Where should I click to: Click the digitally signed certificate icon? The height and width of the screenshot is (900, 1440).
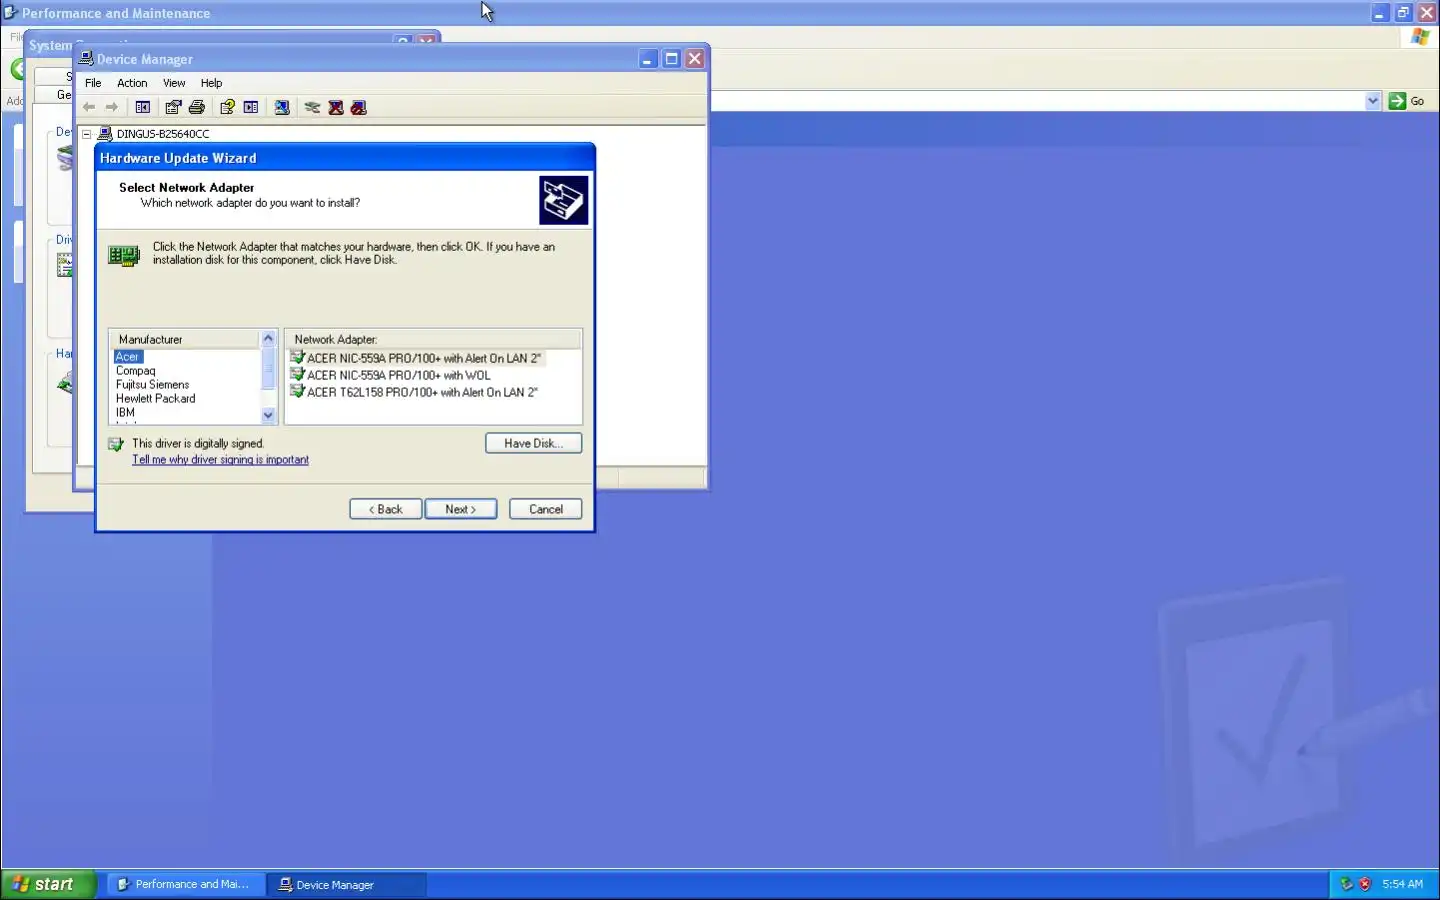[x=116, y=444]
